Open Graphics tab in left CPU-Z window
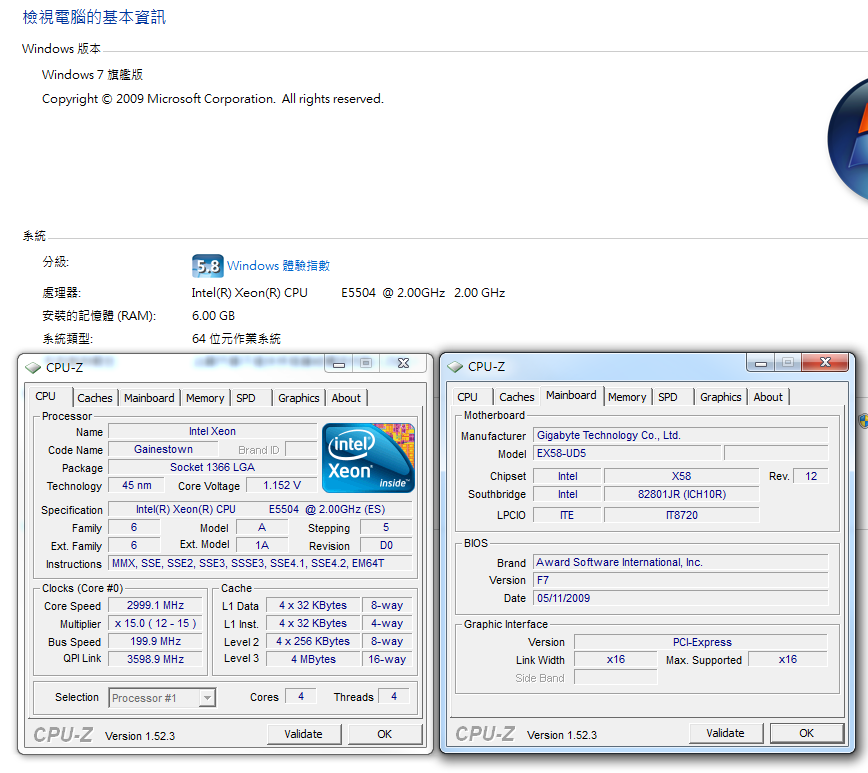 pos(299,398)
